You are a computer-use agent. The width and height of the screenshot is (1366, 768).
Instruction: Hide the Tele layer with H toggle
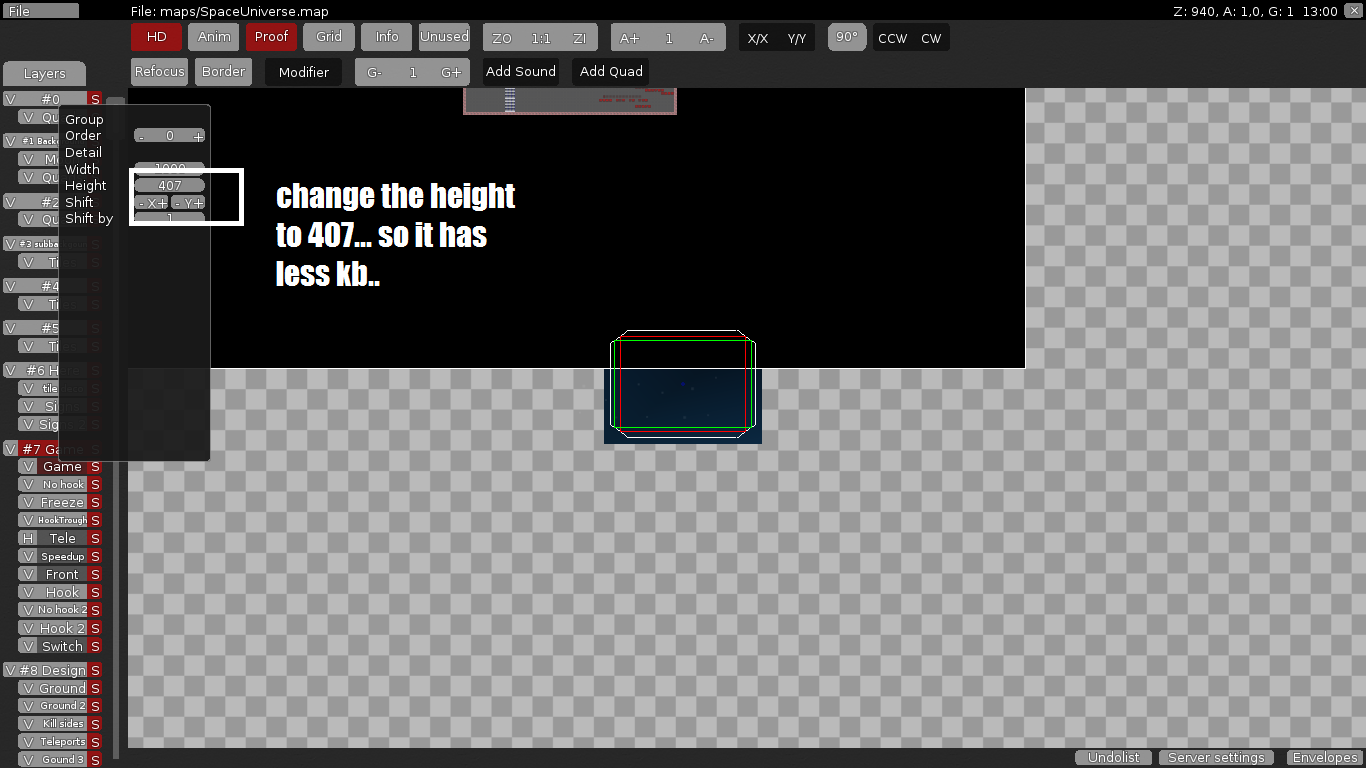point(28,538)
